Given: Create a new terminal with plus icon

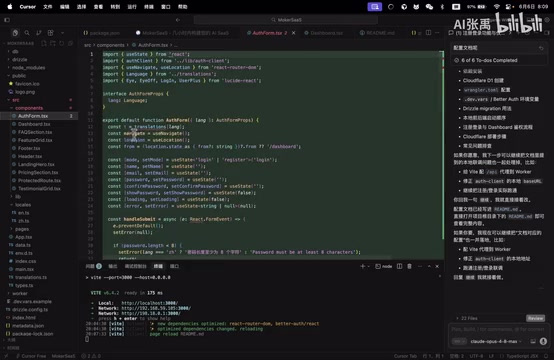Looking at the screenshot, I should tap(362, 266).
